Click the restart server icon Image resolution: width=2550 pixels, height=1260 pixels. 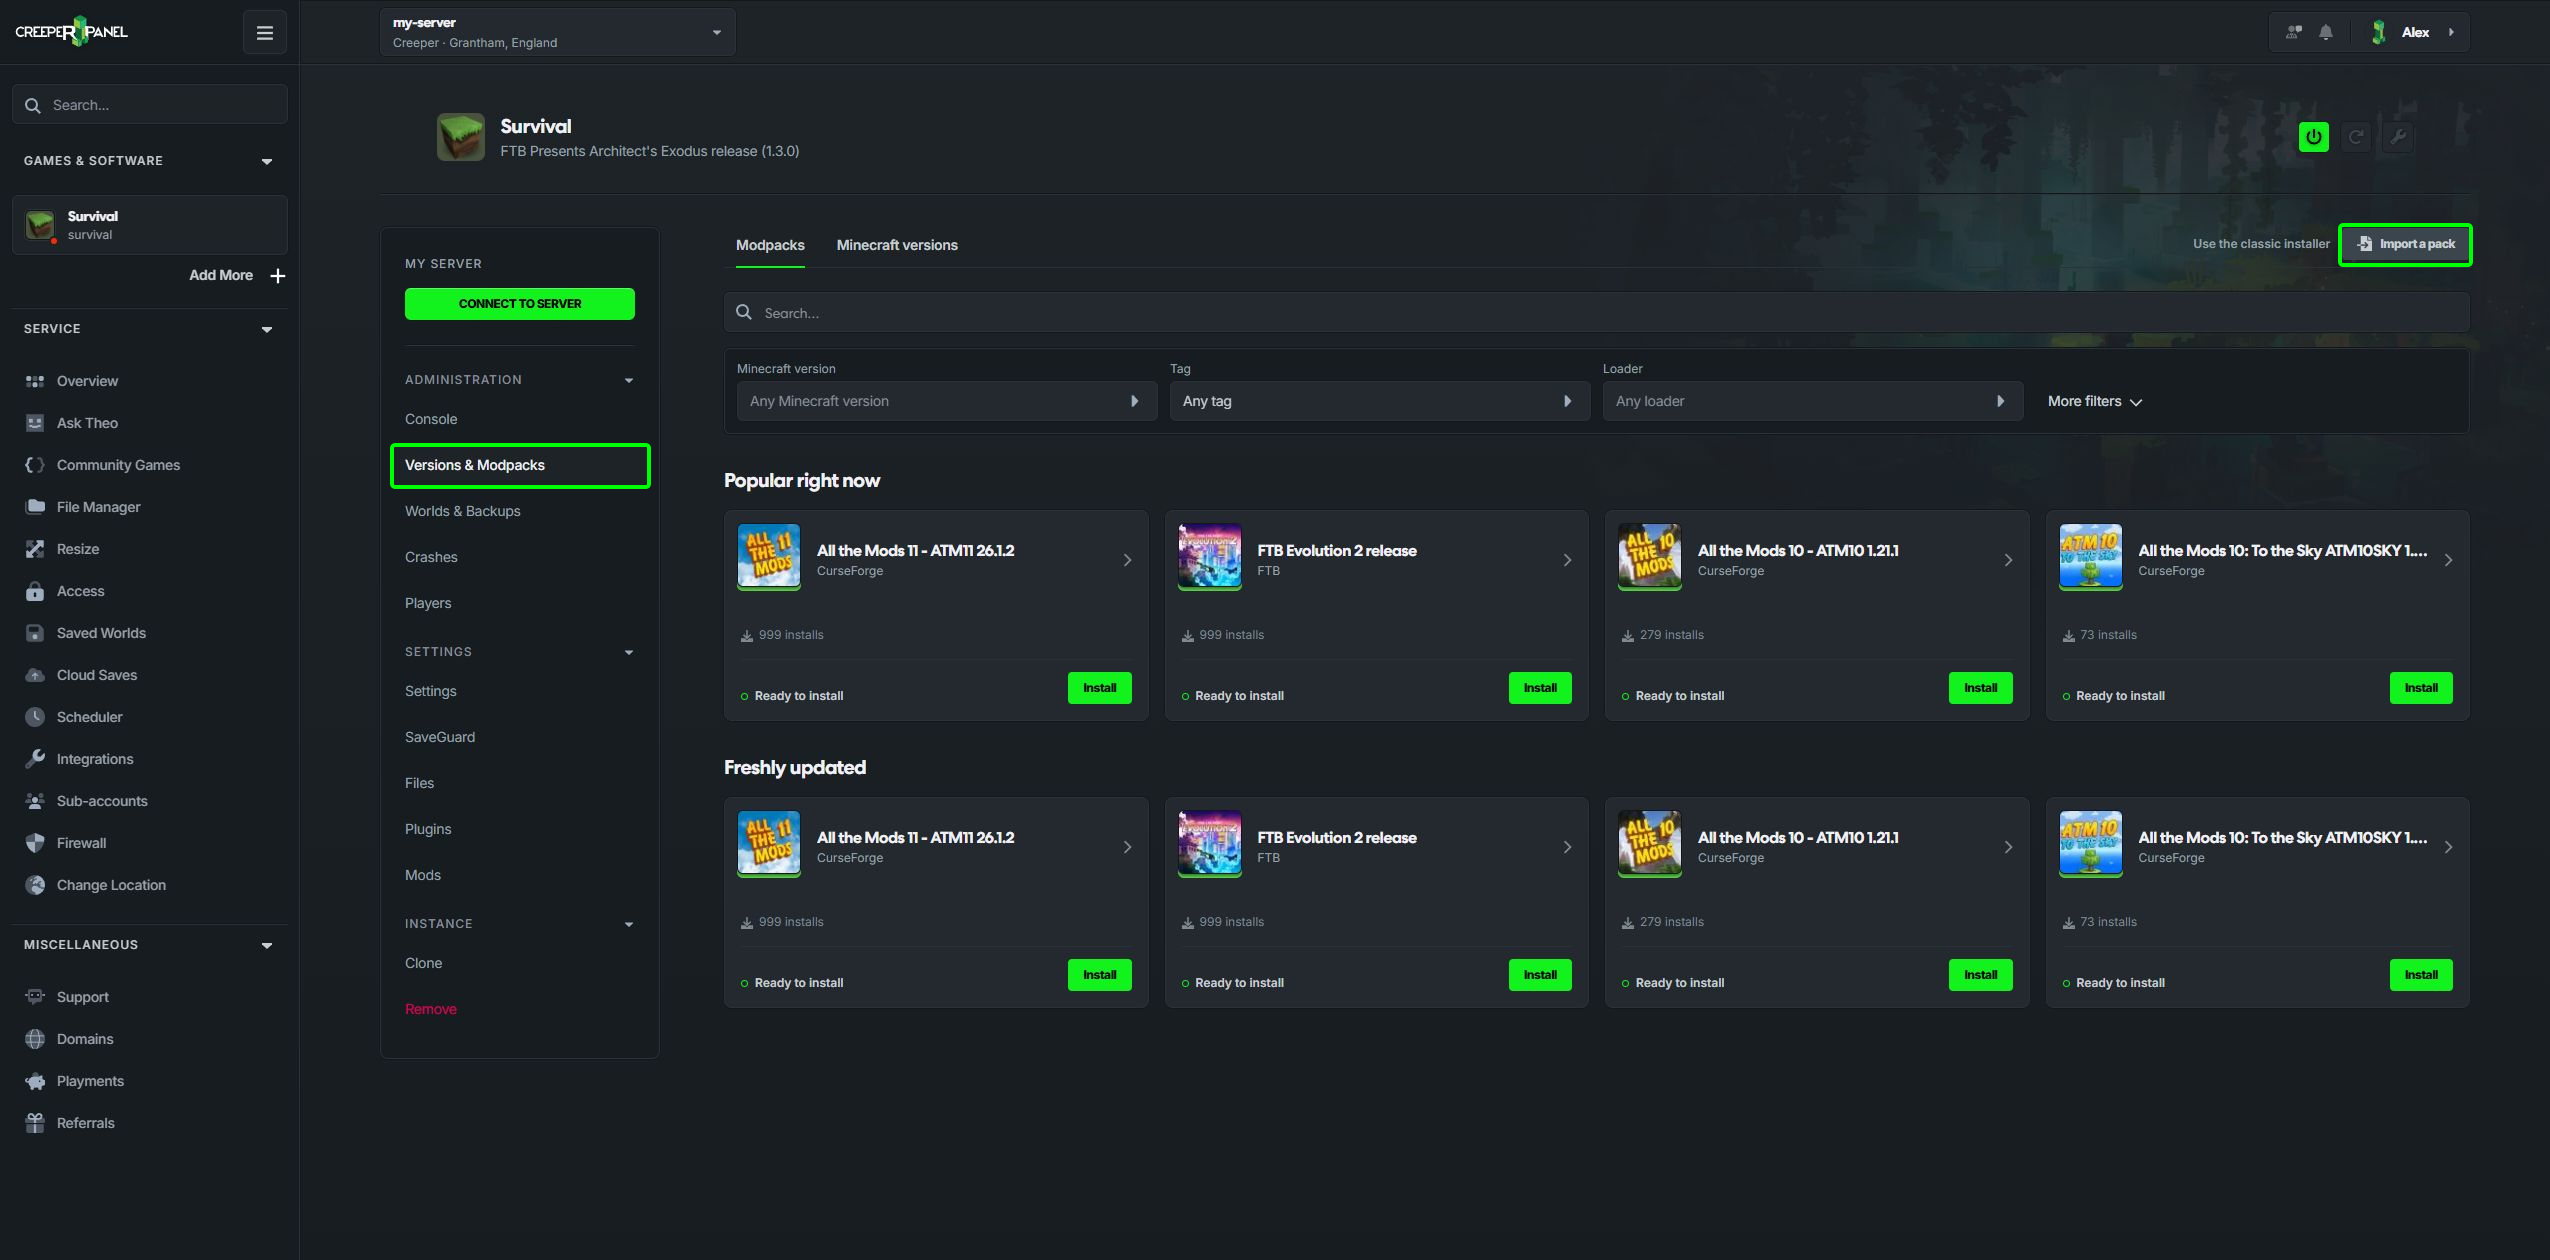[2356, 137]
